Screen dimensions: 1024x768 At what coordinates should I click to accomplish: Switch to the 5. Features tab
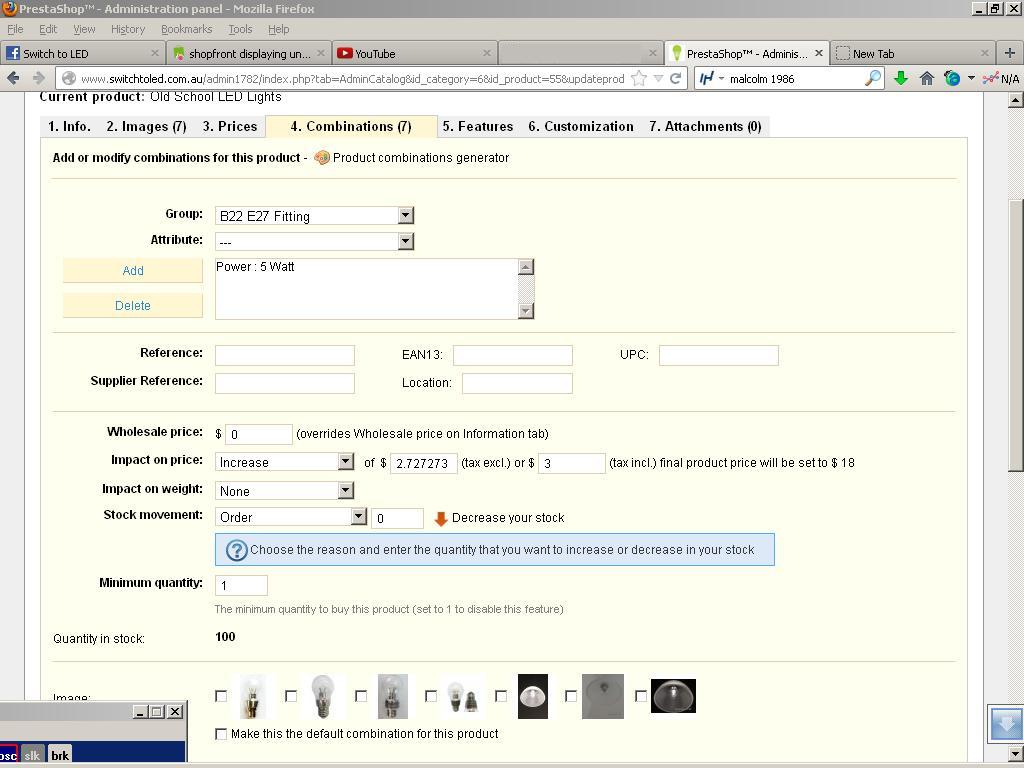coord(478,127)
